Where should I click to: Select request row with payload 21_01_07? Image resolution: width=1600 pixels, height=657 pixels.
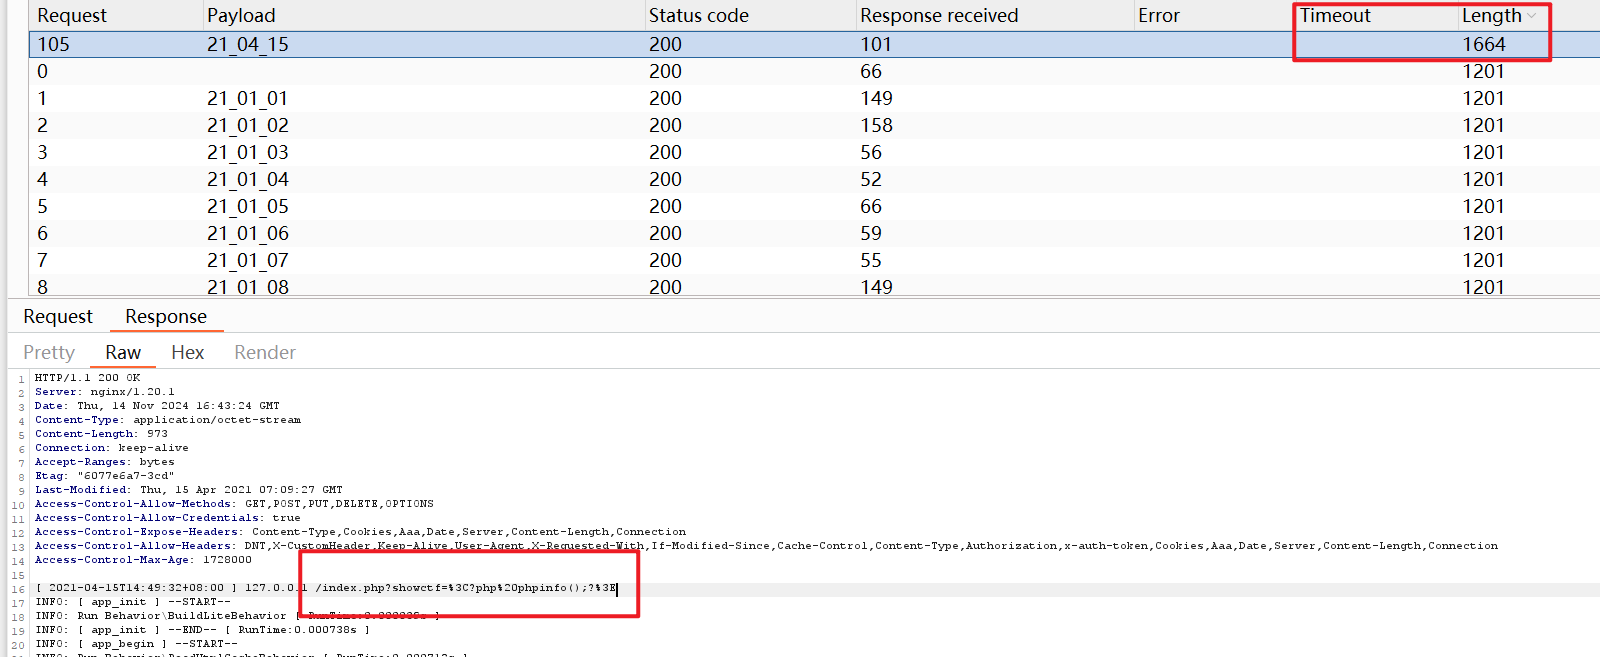click(x=248, y=261)
